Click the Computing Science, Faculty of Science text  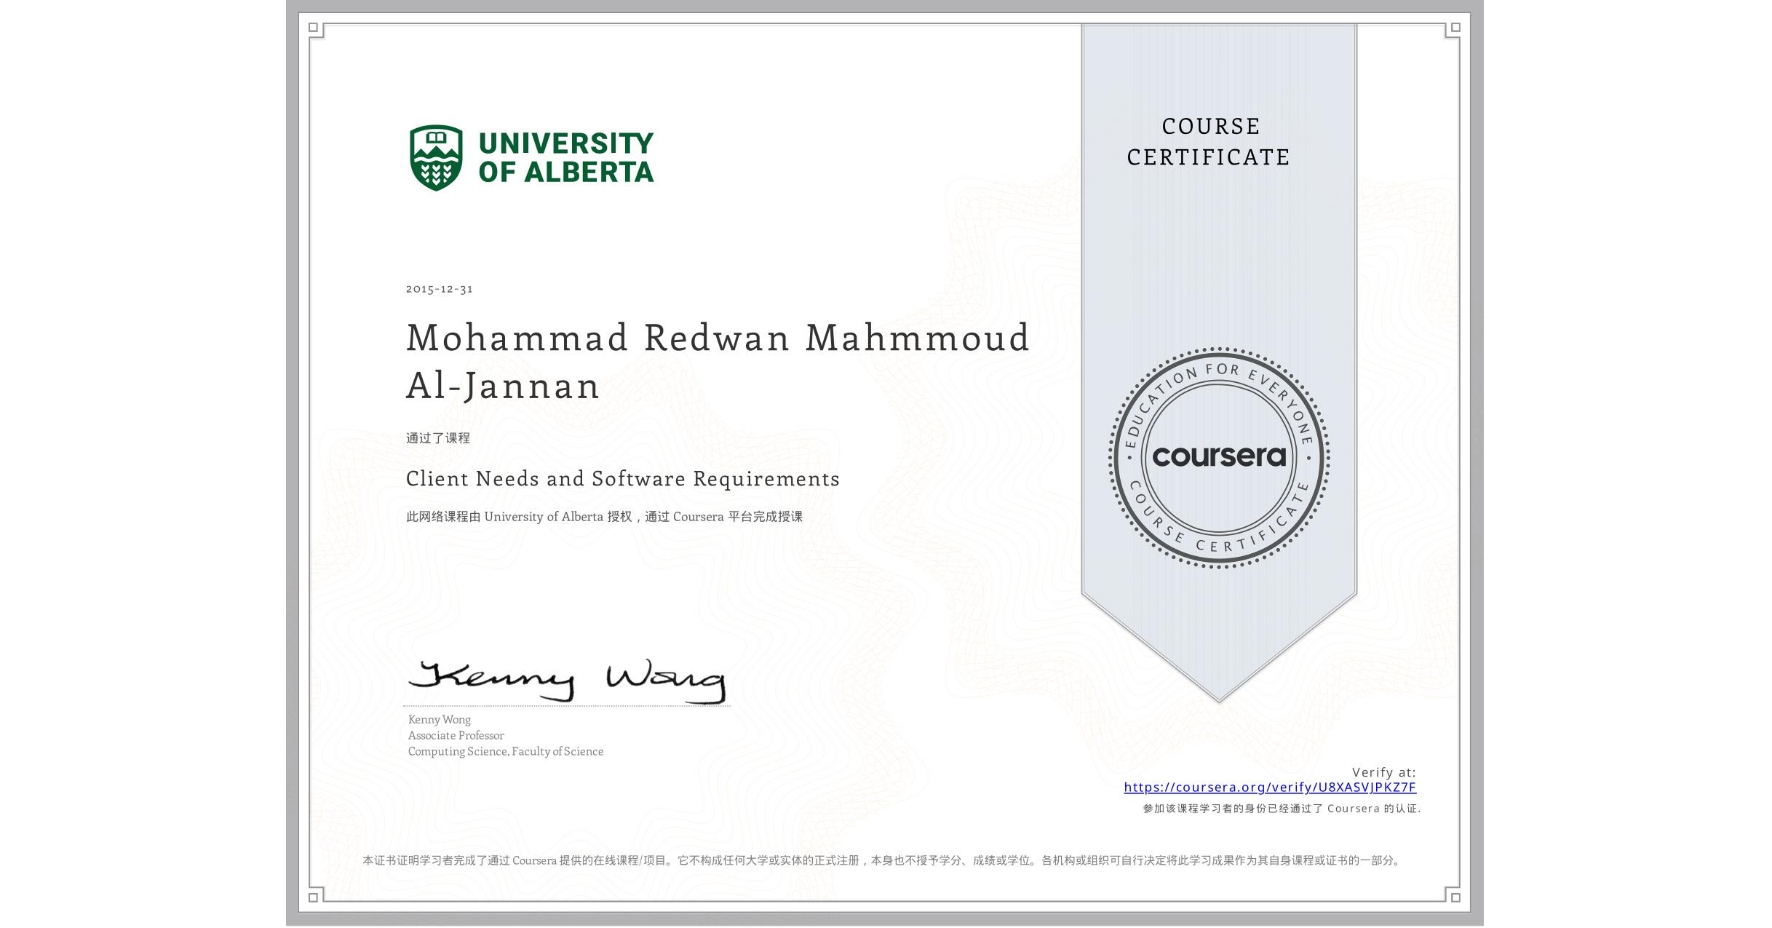pos(505,751)
